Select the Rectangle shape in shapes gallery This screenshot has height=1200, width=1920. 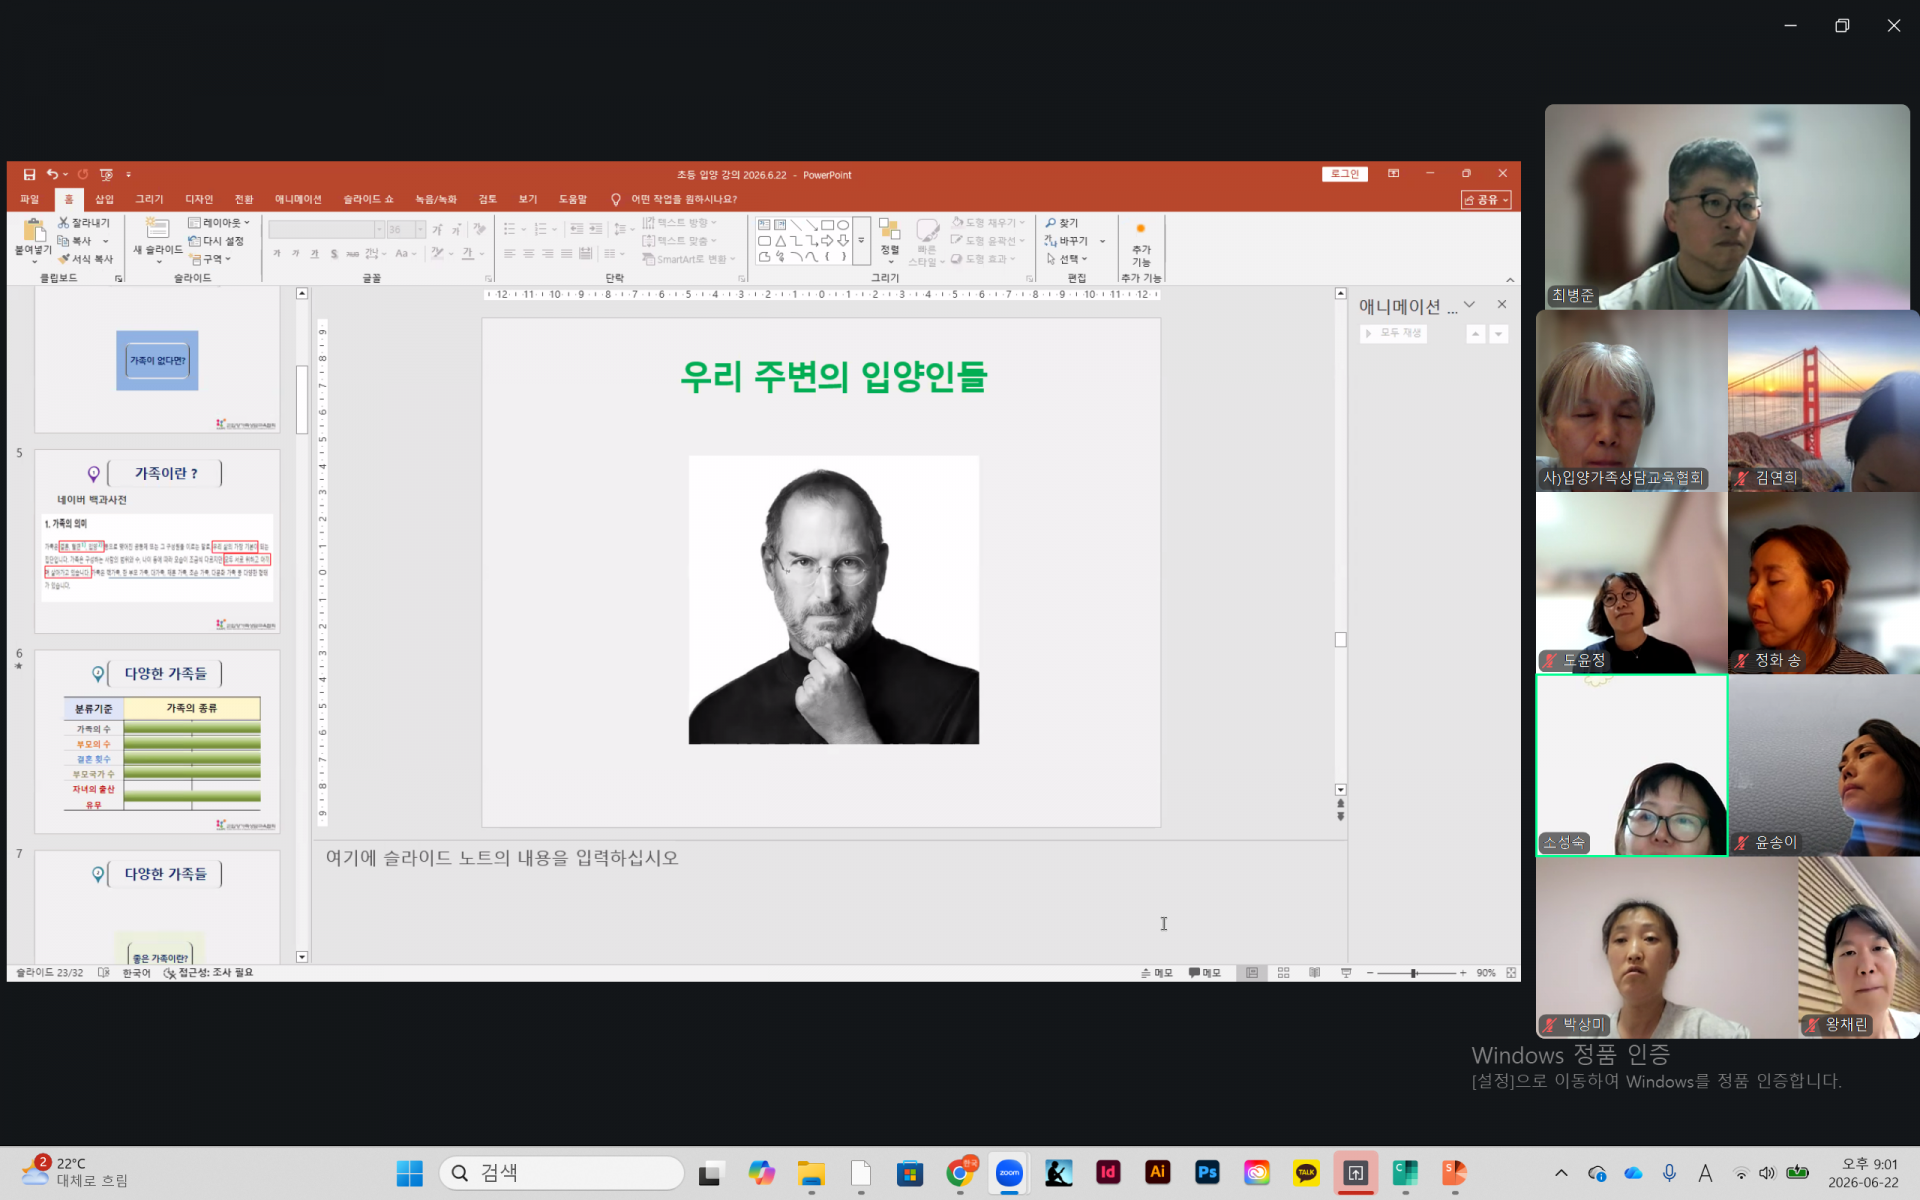tap(827, 225)
